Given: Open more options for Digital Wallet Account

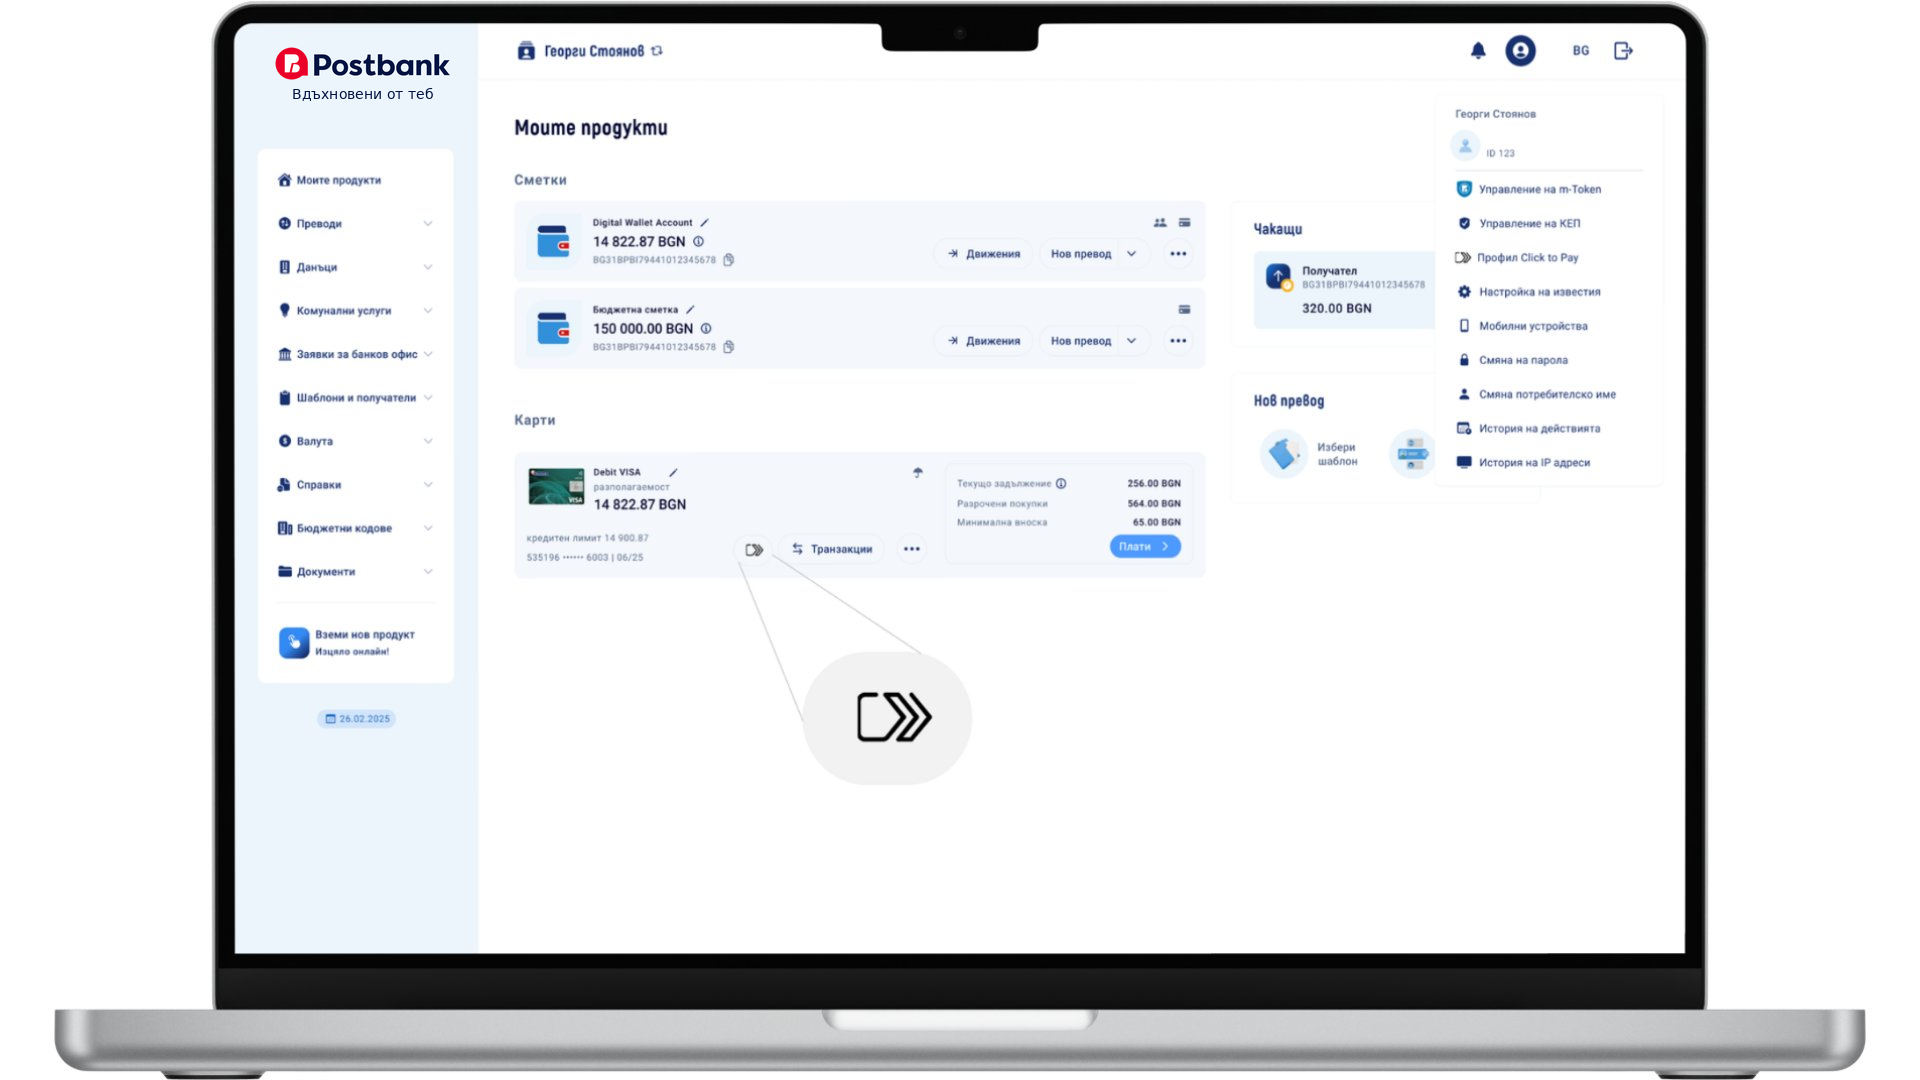Looking at the screenshot, I should 1178,254.
